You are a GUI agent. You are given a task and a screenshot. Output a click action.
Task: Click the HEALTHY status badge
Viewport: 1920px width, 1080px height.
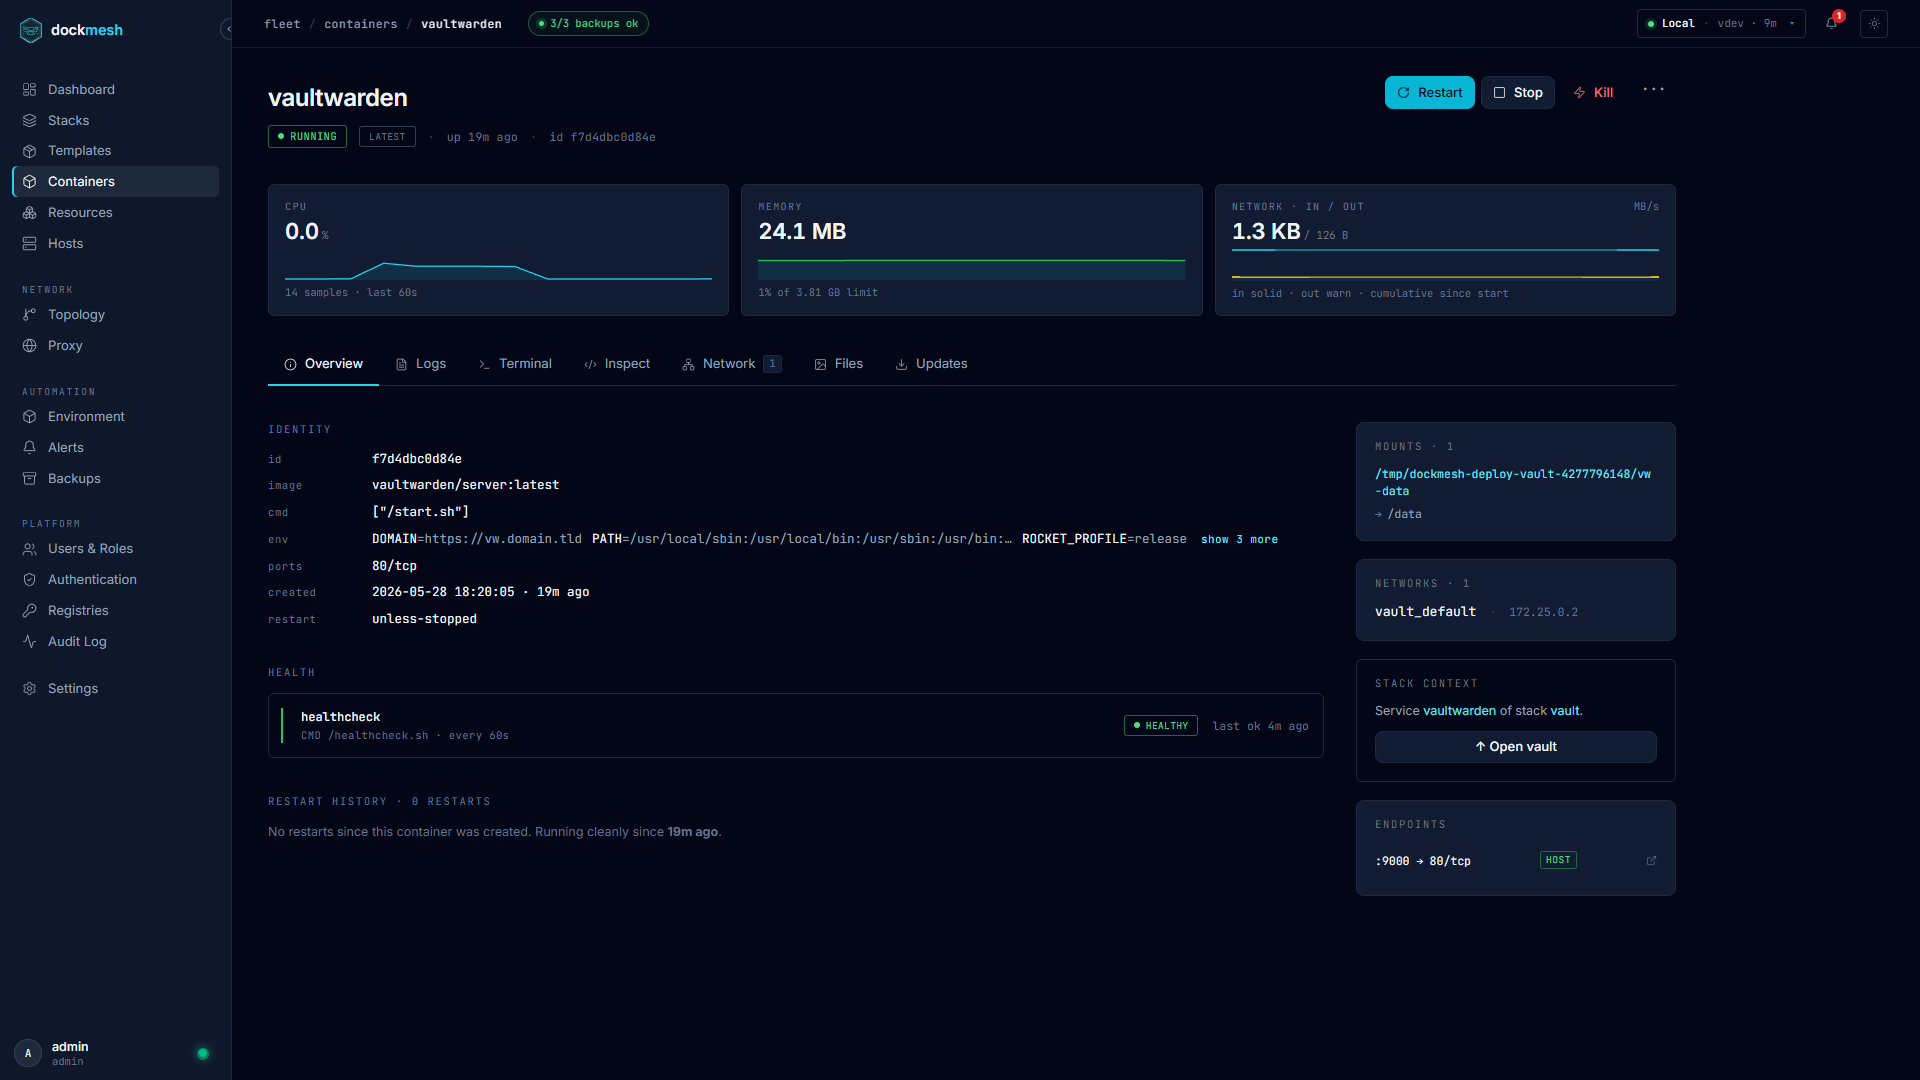point(1160,726)
